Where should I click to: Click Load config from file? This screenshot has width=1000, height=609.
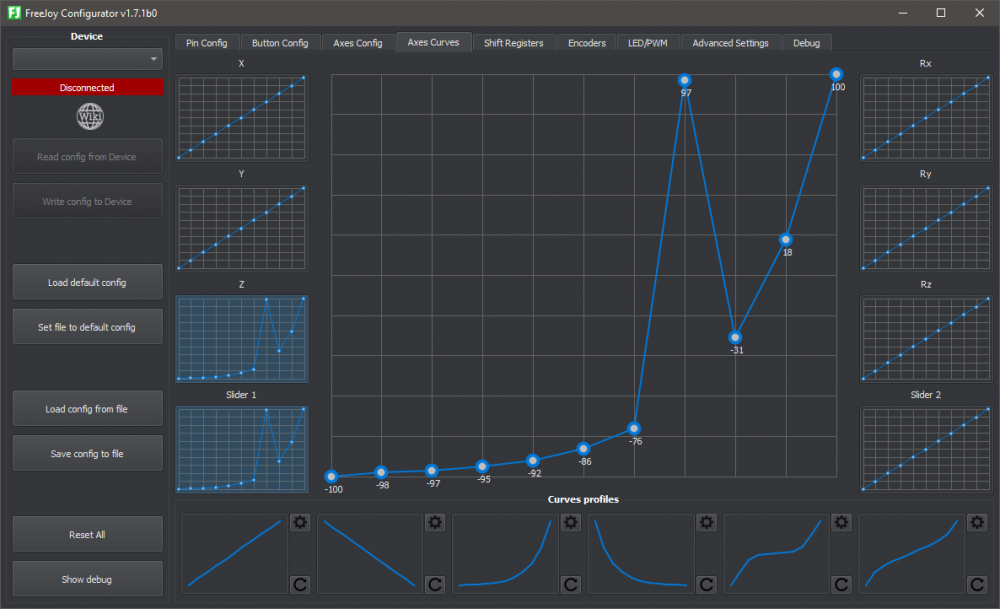[87, 409]
